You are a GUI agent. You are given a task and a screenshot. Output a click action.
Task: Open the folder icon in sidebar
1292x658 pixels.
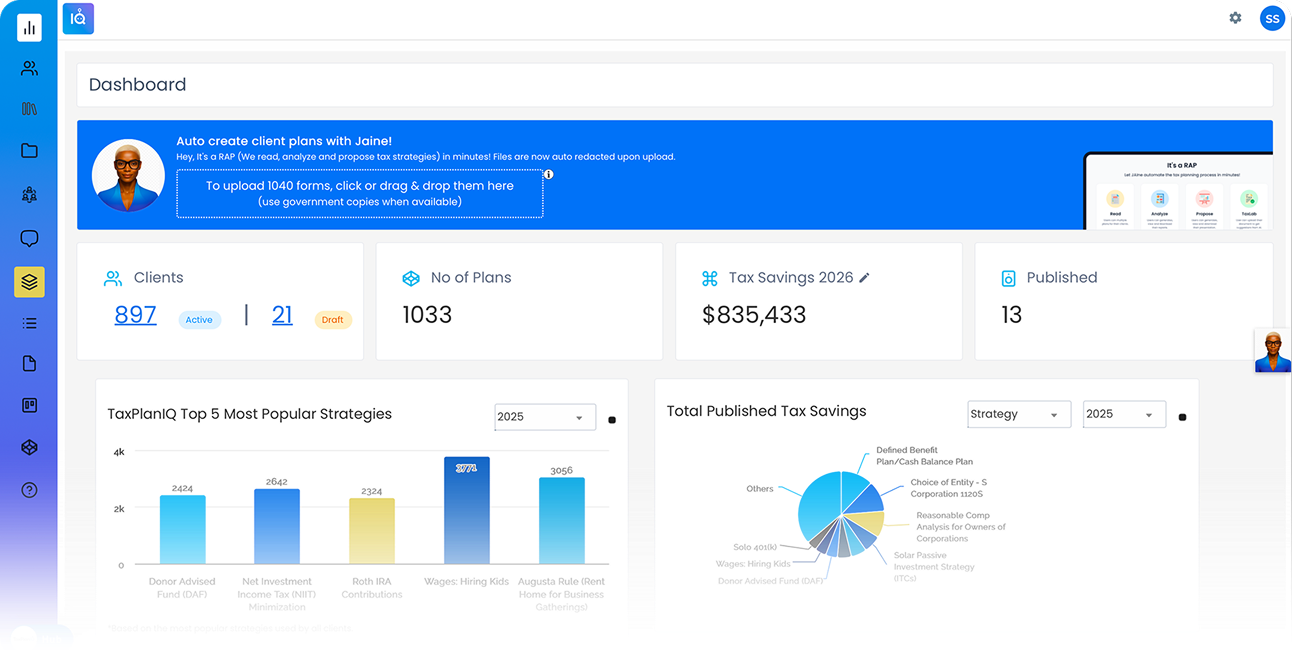pyautogui.click(x=29, y=150)
